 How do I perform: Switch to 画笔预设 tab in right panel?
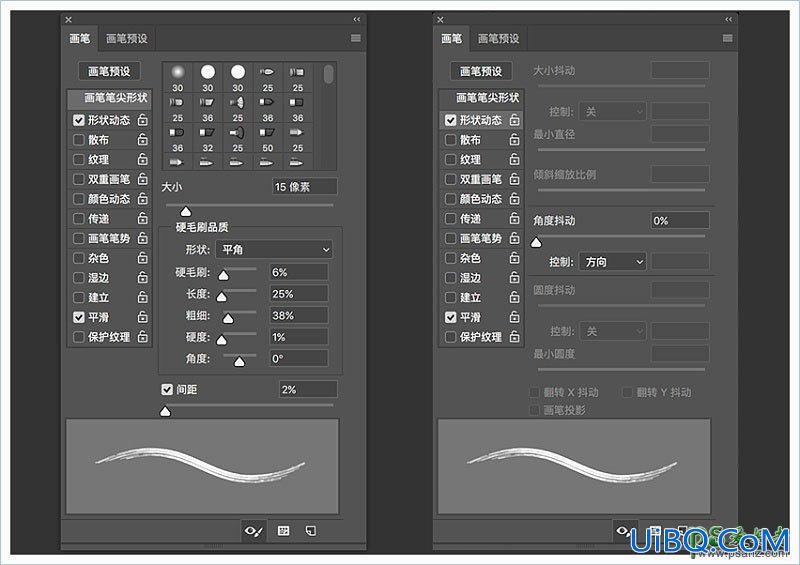point(498,38)
